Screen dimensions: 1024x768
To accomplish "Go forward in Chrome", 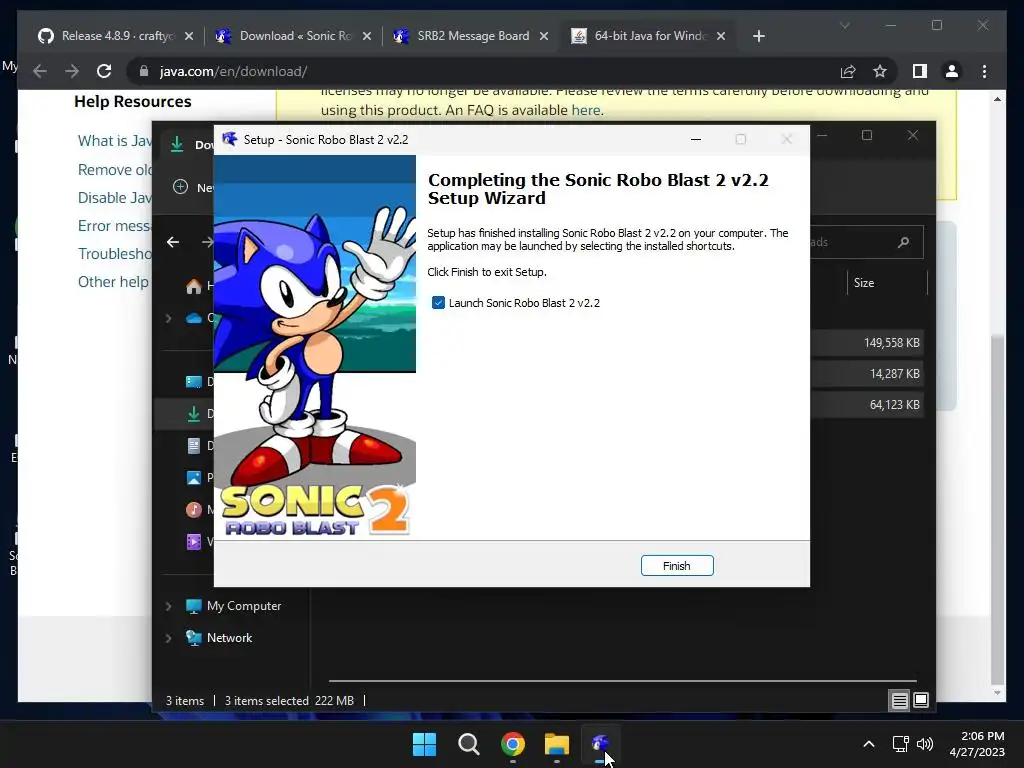I will point(72,71).
